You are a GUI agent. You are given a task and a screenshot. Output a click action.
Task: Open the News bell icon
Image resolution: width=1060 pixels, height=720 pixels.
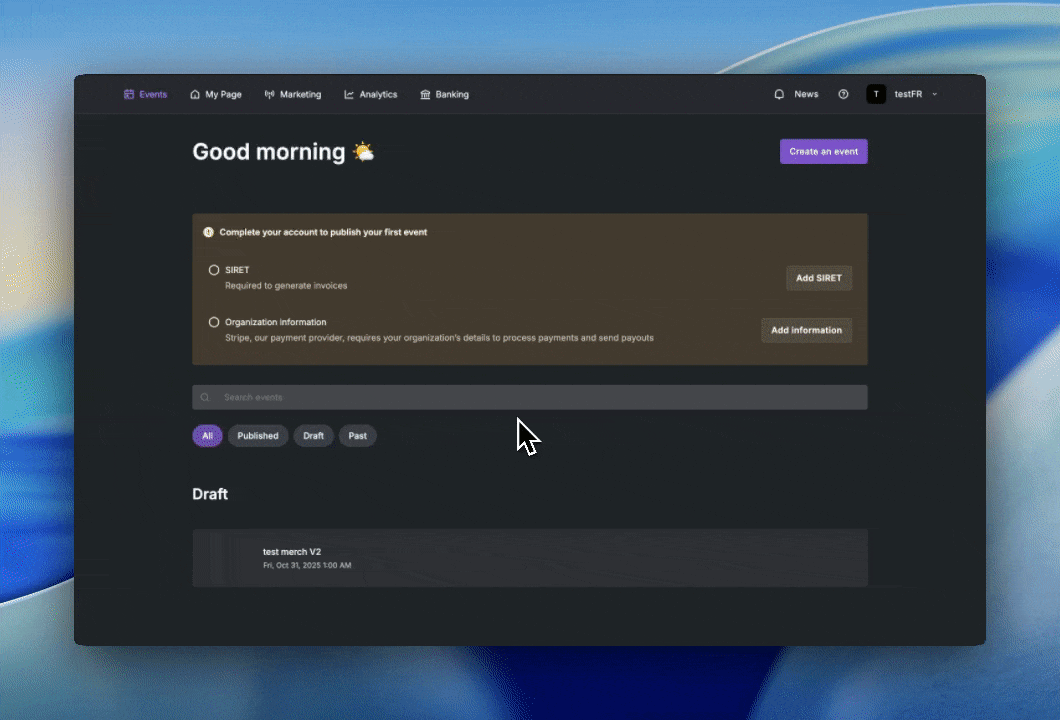click(779, 95)
